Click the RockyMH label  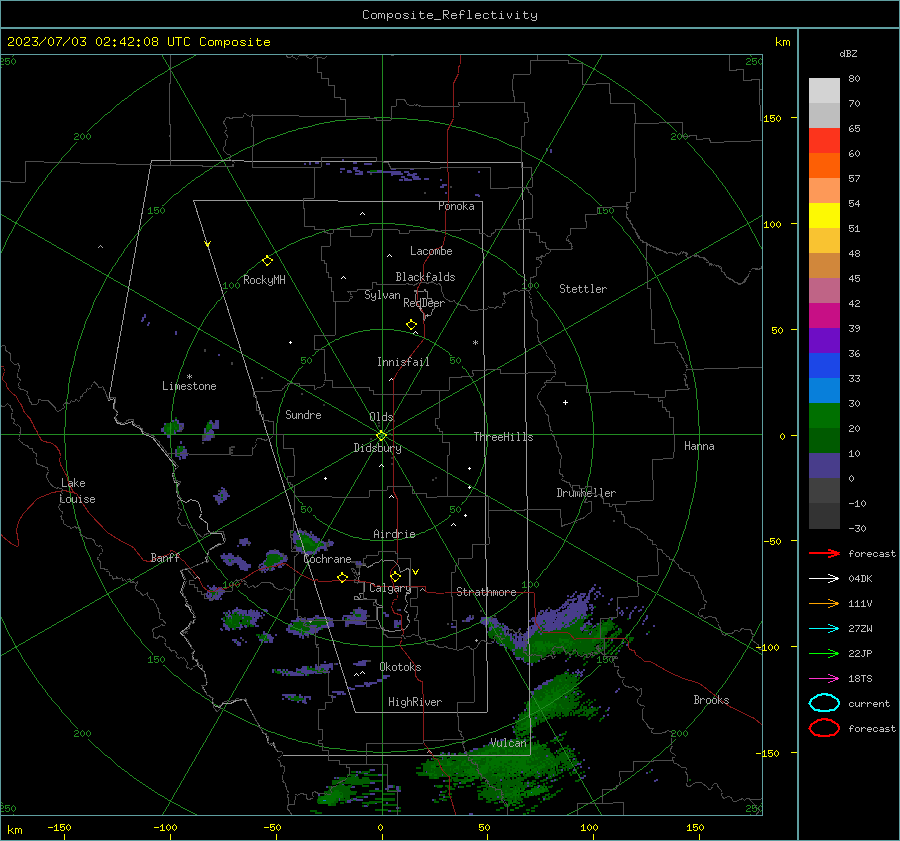[264, 280]
